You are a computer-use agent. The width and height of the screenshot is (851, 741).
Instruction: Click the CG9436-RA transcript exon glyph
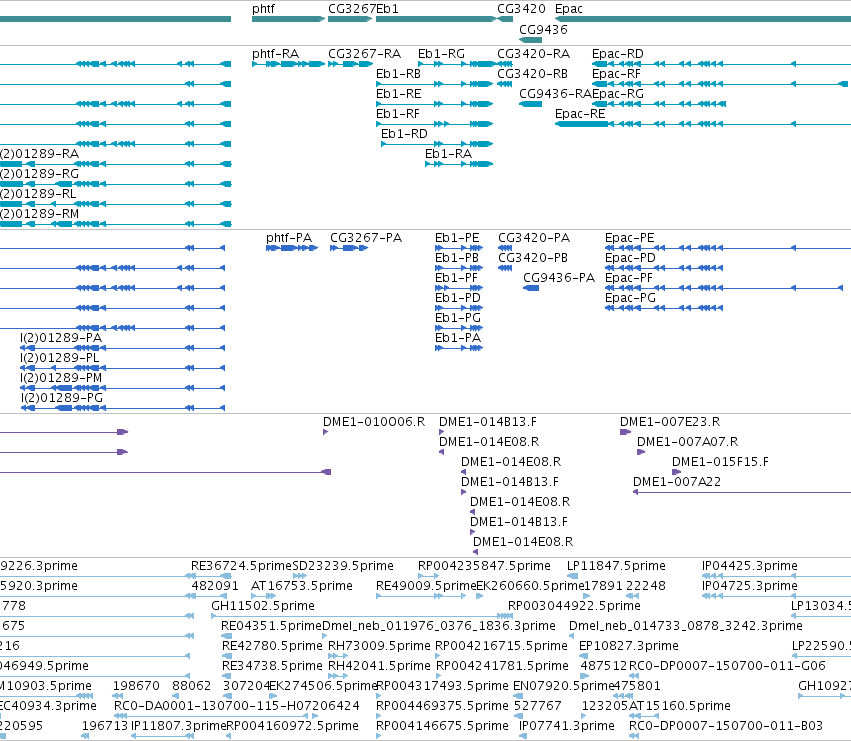pos(530,104)
